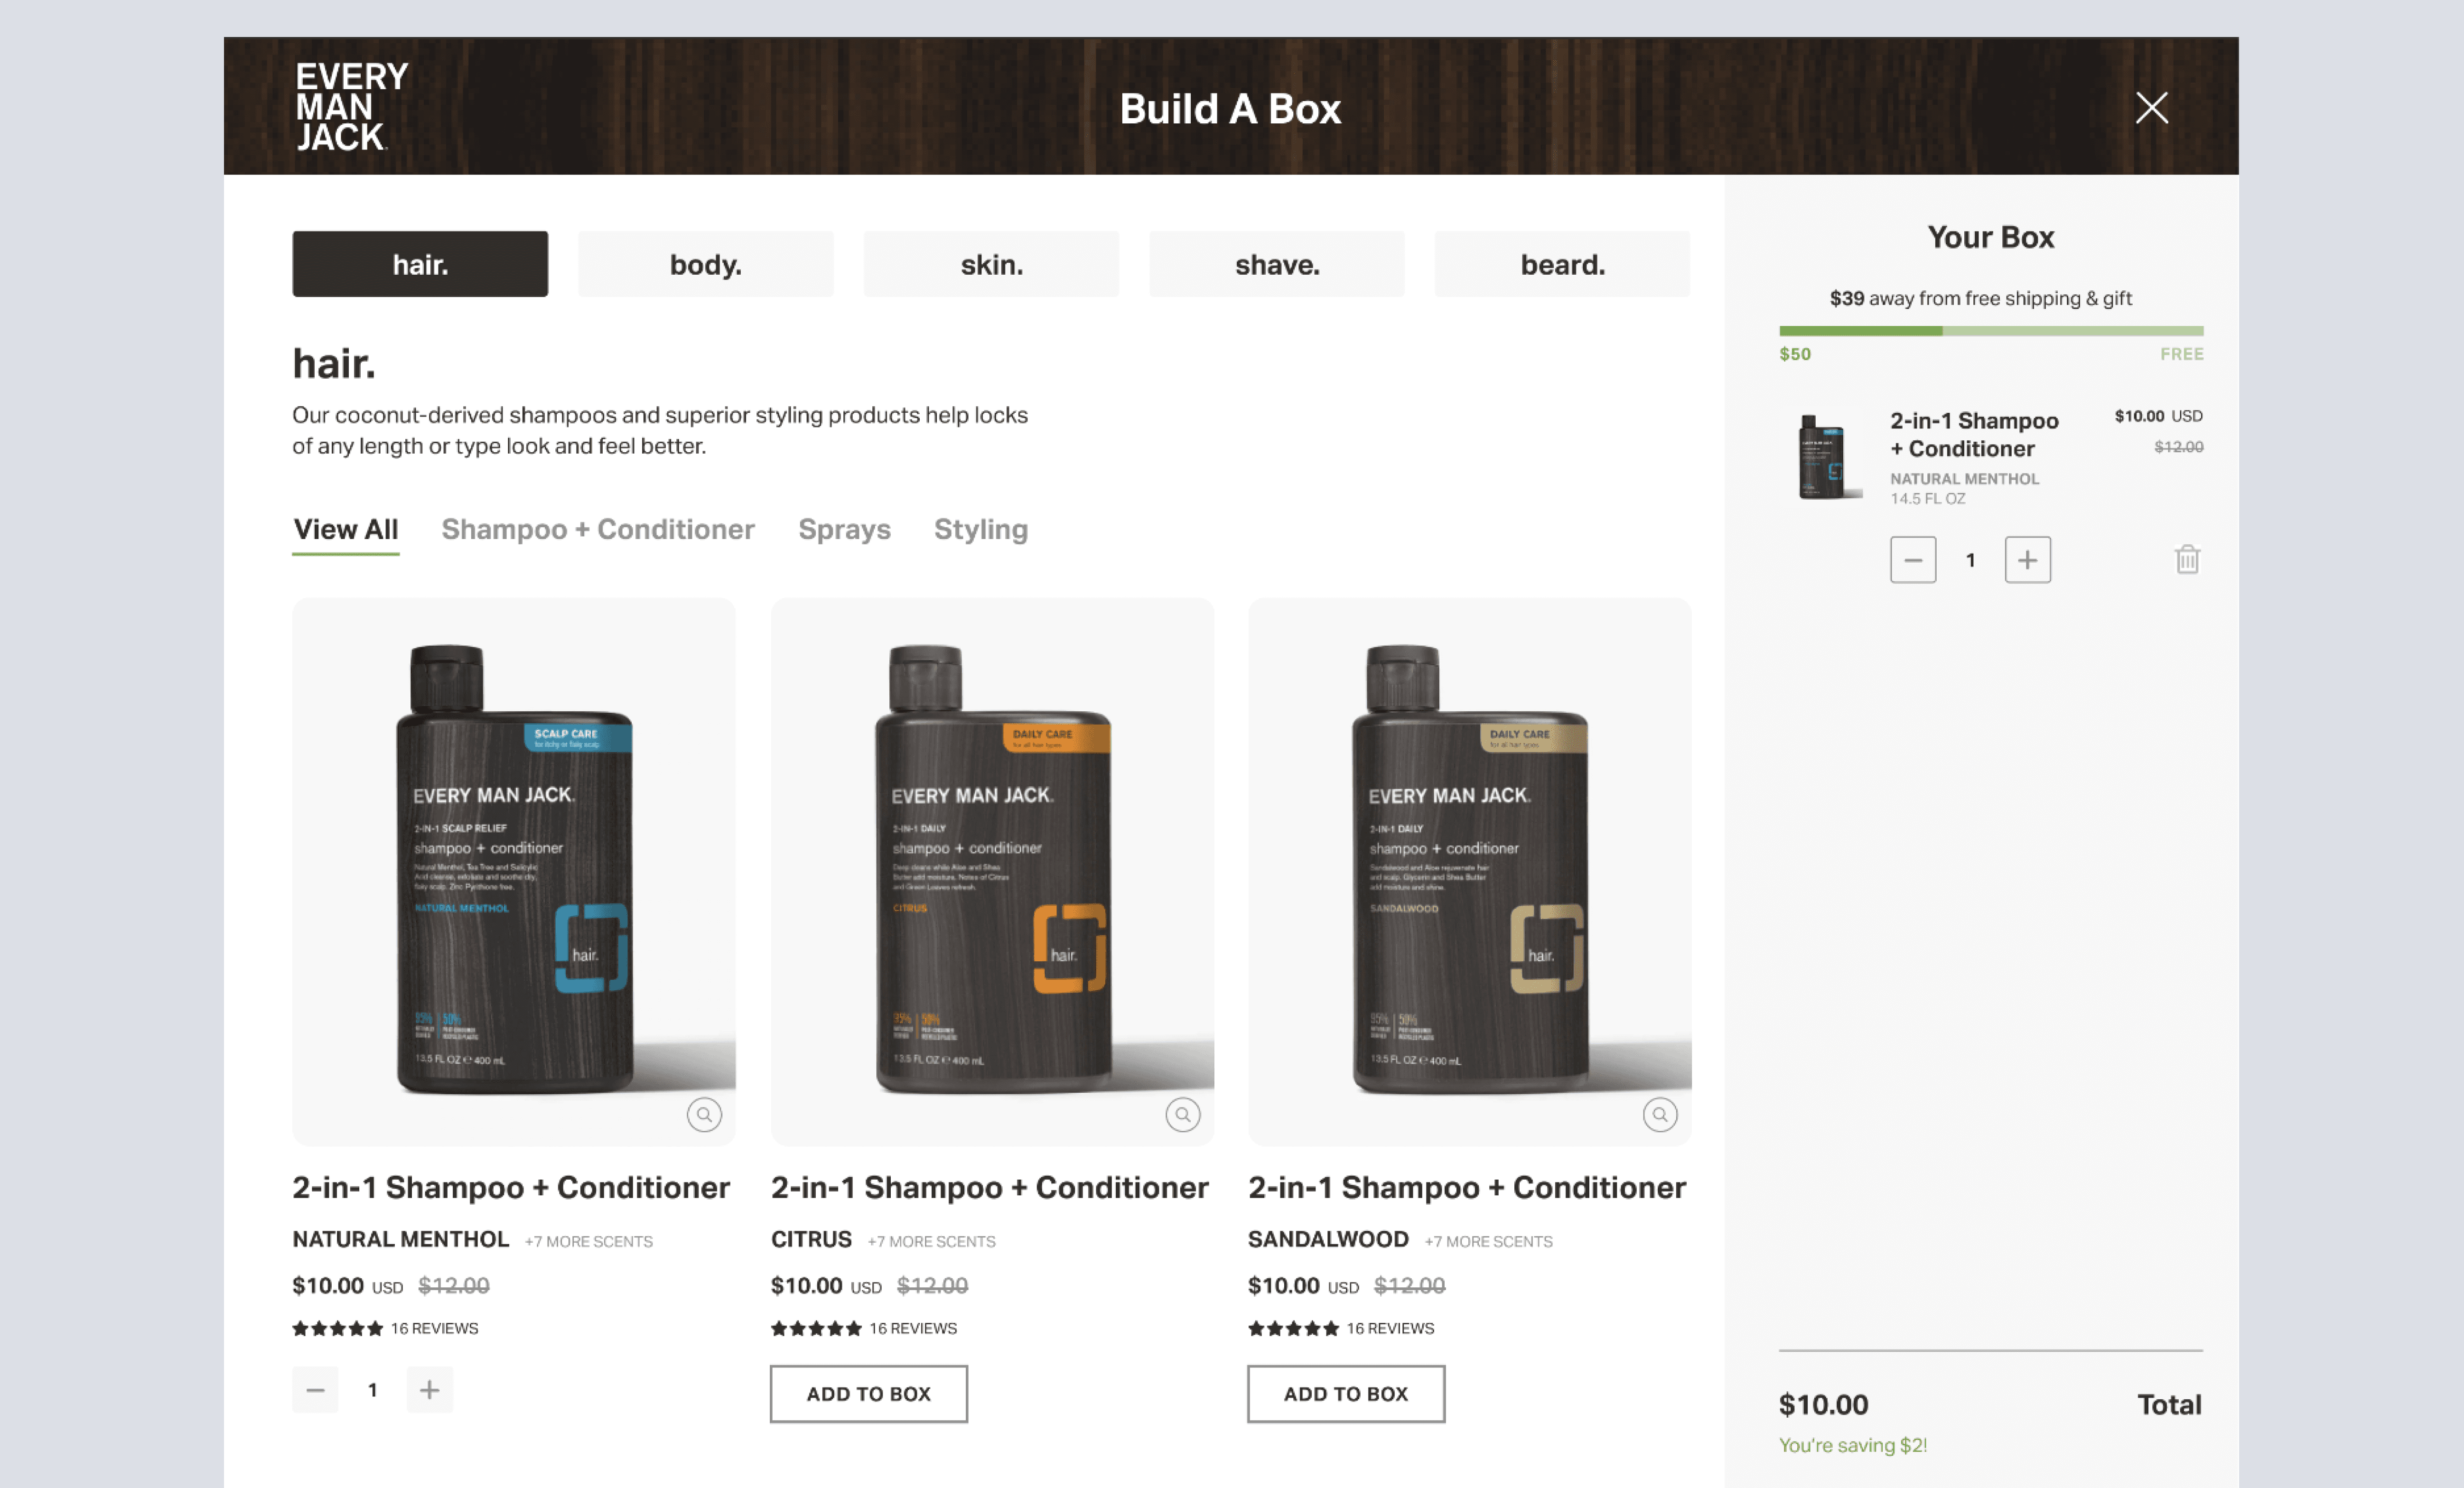Screen dimensions: 2464x1488
Task: Decrease Natural Menthol product card quantity
Action: (315, 1390)
